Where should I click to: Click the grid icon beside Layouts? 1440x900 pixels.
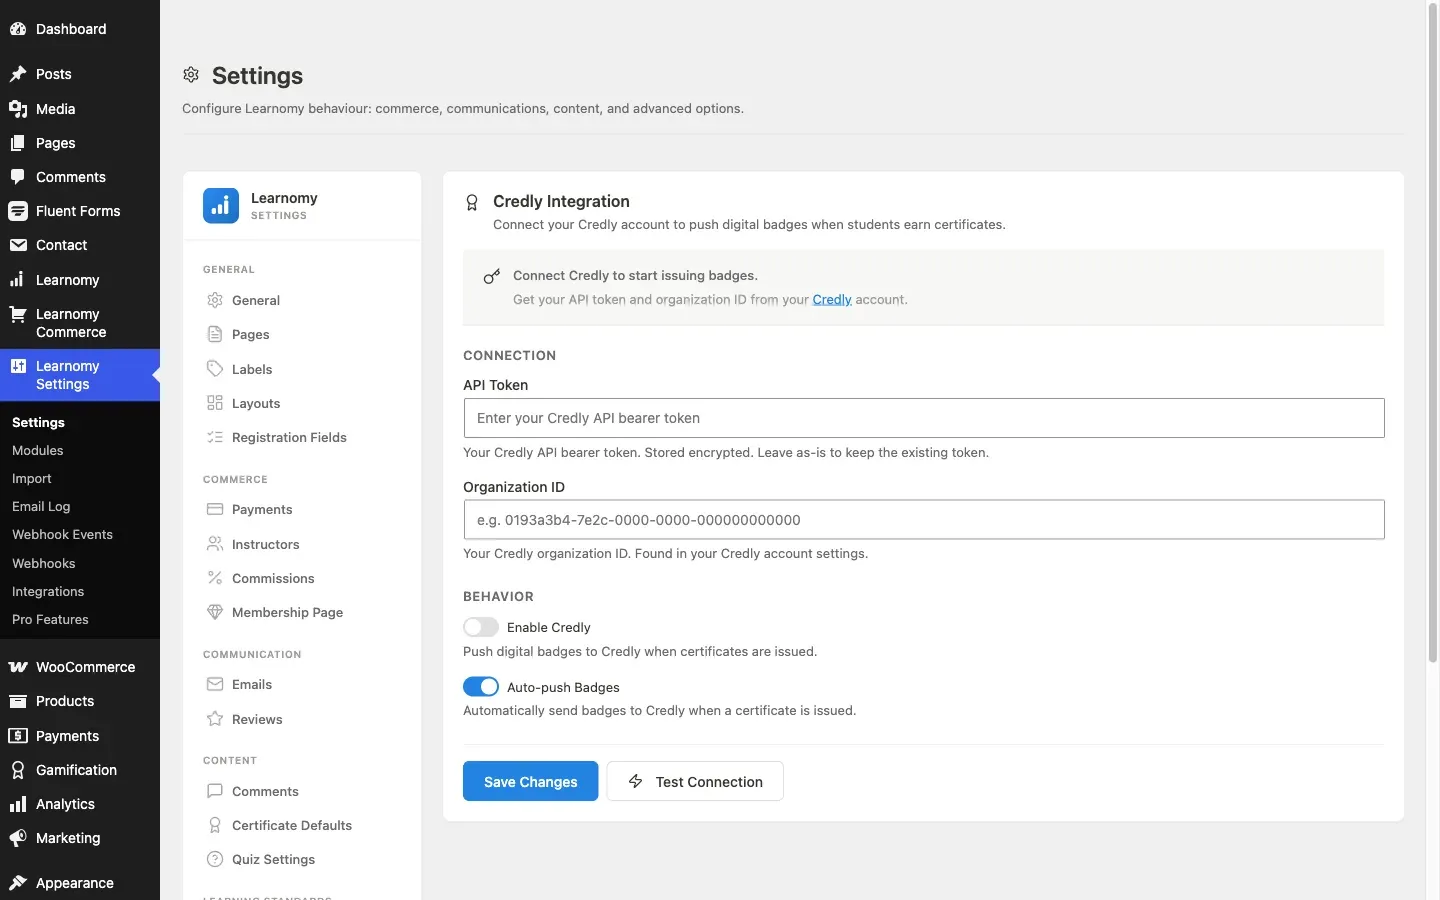pos(215,403)
